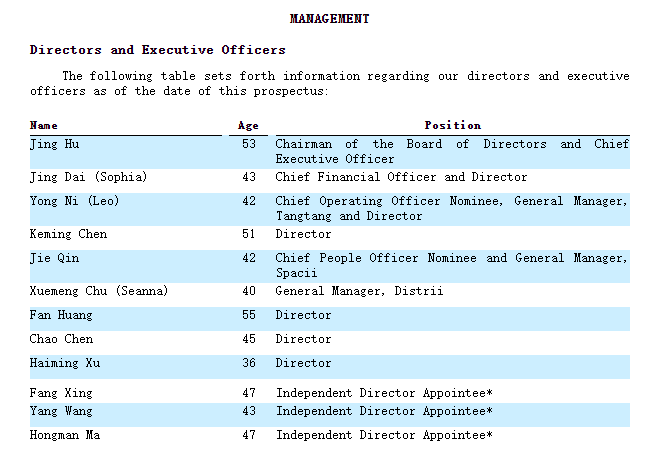Click Chao Chen's age 45

[249, 339]
